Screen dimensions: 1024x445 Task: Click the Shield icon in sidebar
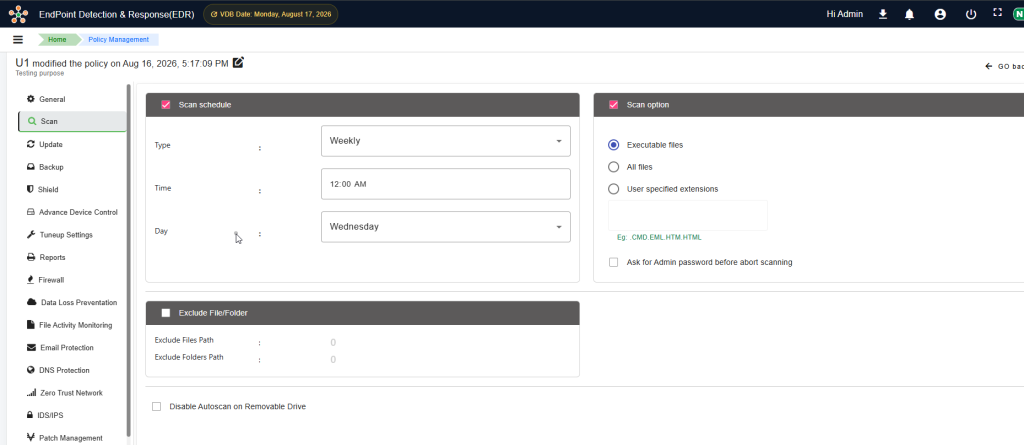pos(30,189)
